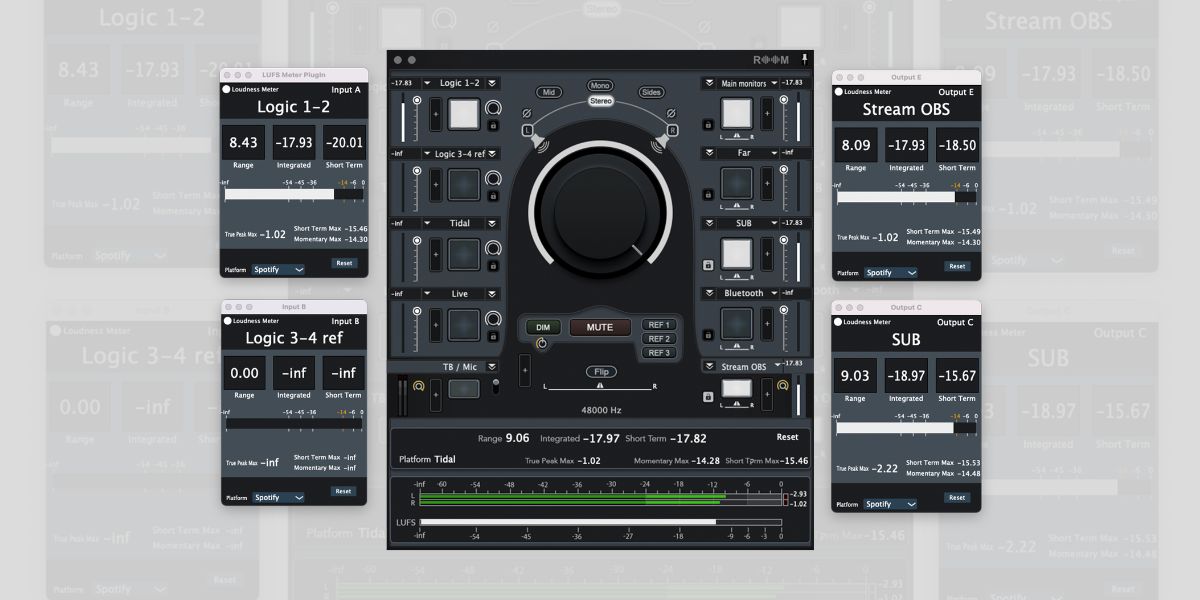
Task: Open the dropdown arrow left of Tidal
Action: point(427,224)
